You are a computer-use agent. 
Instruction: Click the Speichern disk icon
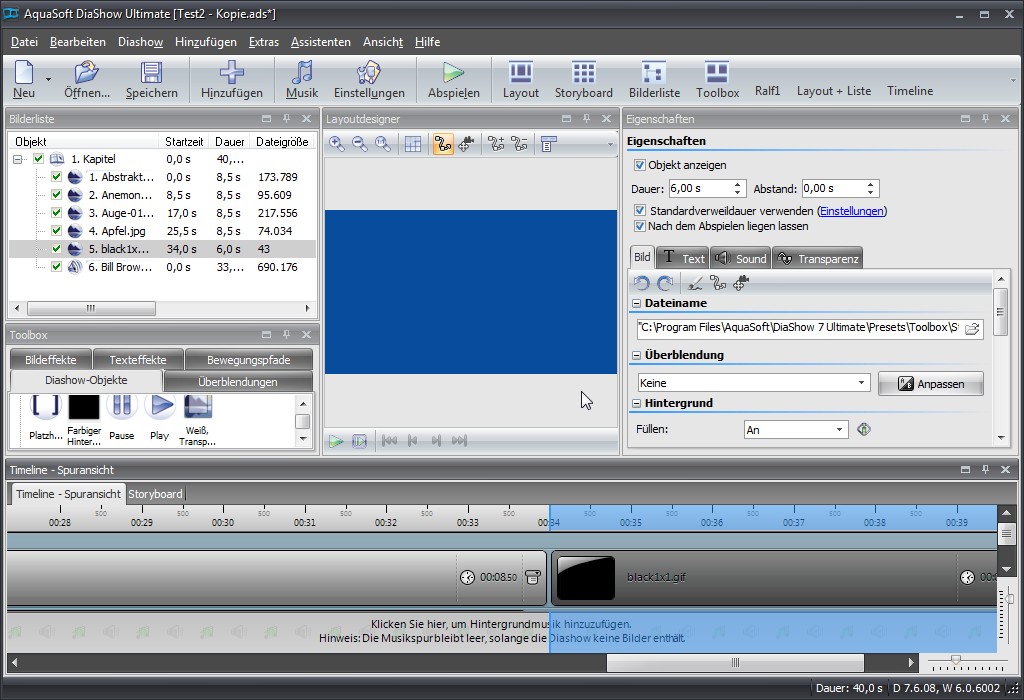pos(151,73)
